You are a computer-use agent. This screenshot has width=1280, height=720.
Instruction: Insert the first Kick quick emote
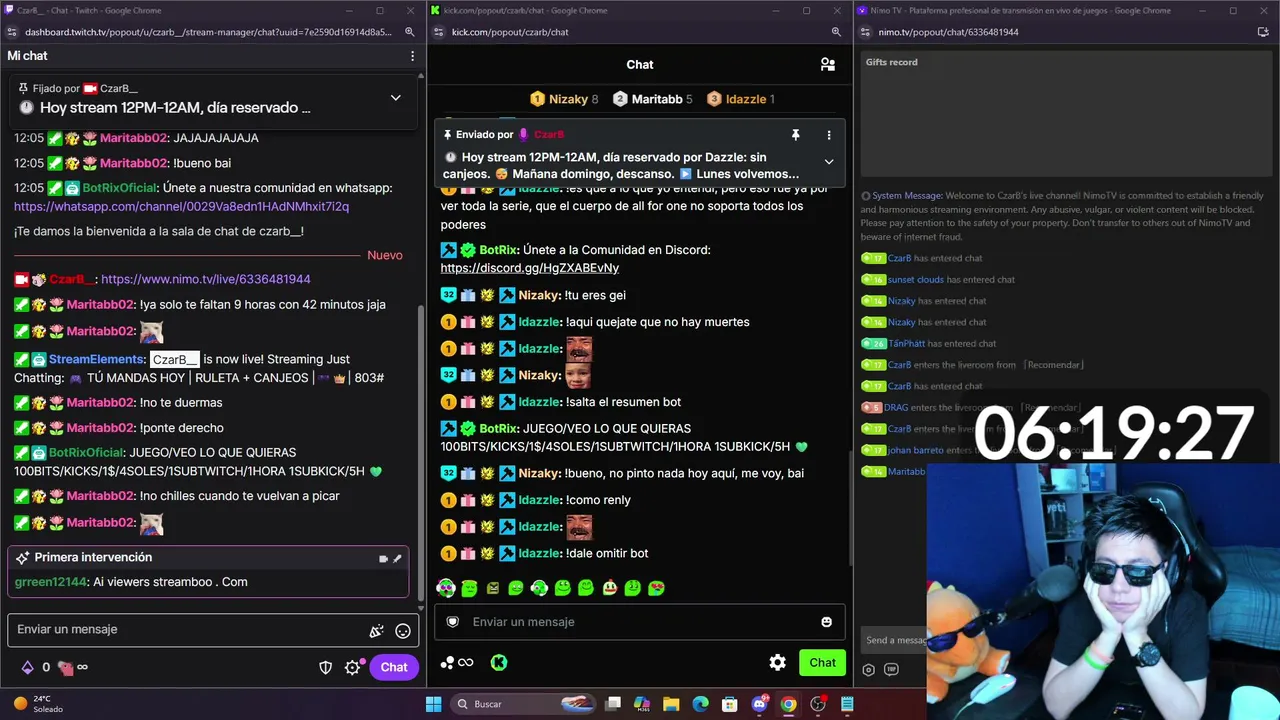click(446, 588)
